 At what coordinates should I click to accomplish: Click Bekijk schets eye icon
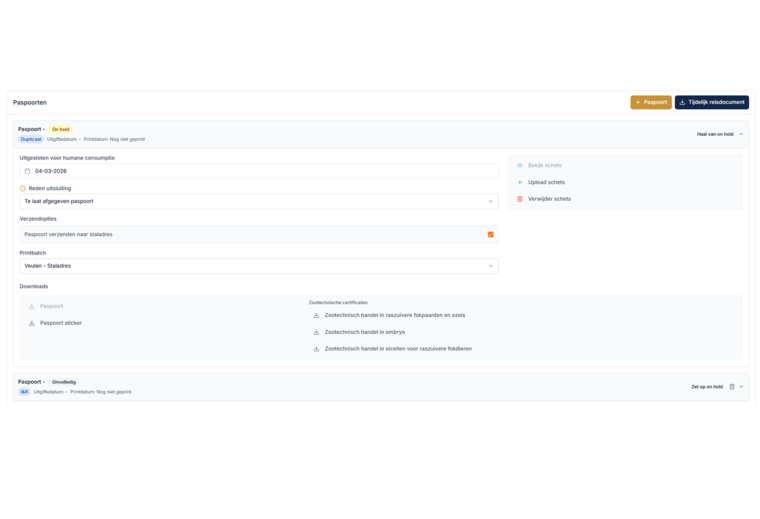point(520,166)
